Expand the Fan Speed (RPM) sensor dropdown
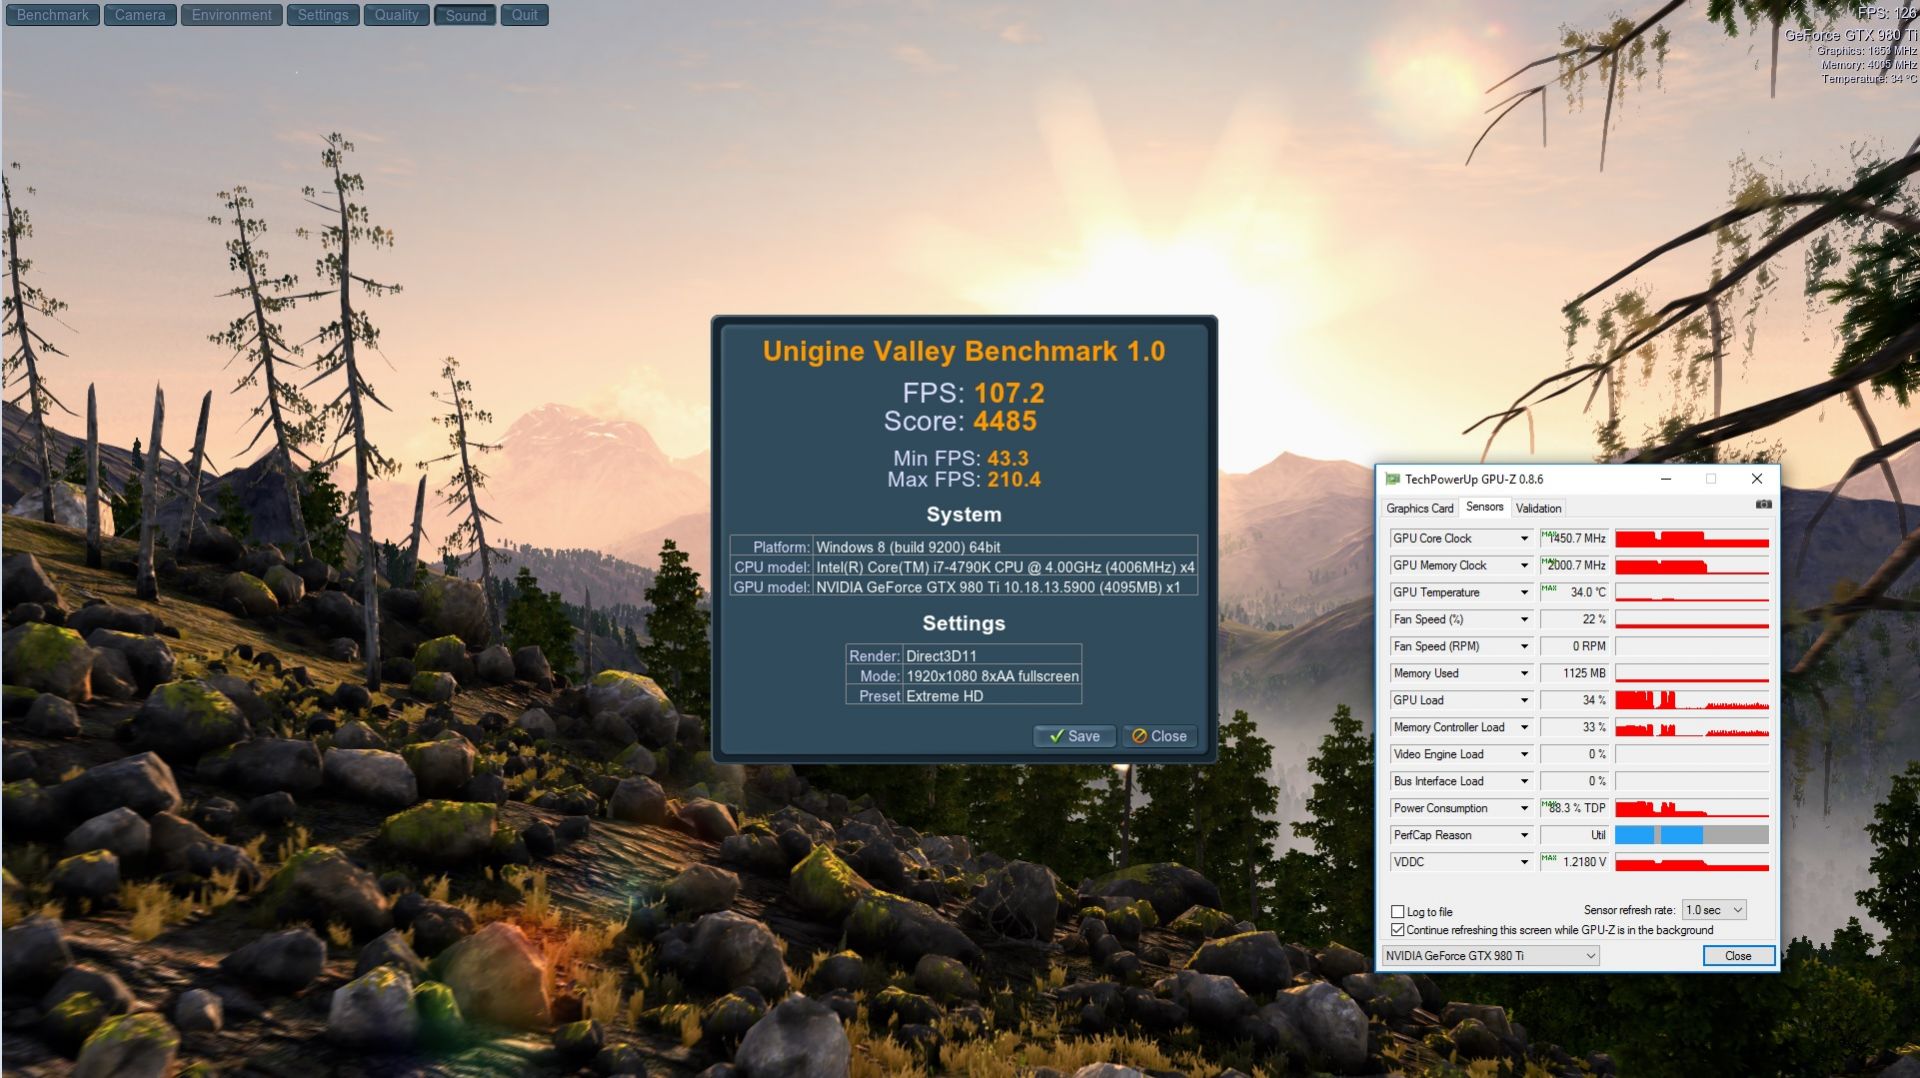Image resolution: width=1920 pixels, height=1078 pixels. click(1525, 647)
